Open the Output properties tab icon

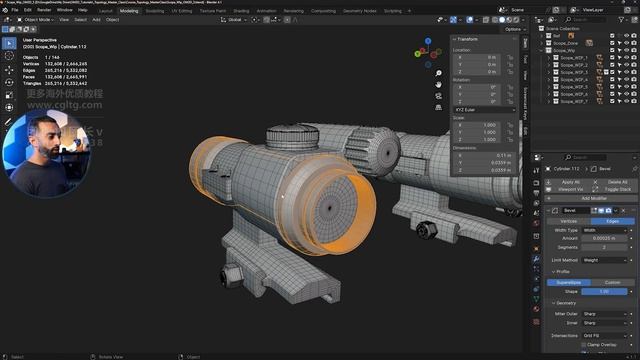pyautogui.click(x=536, y=193)
